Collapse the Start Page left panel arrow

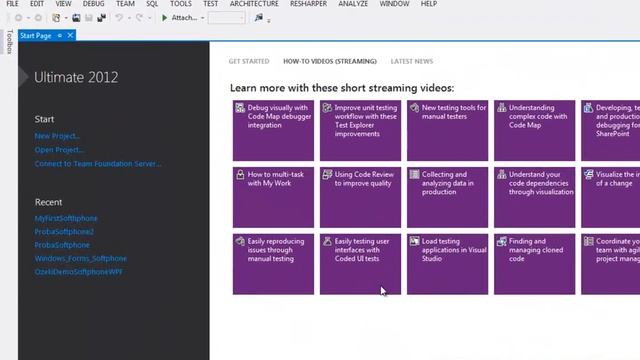[x=23, y=77]
